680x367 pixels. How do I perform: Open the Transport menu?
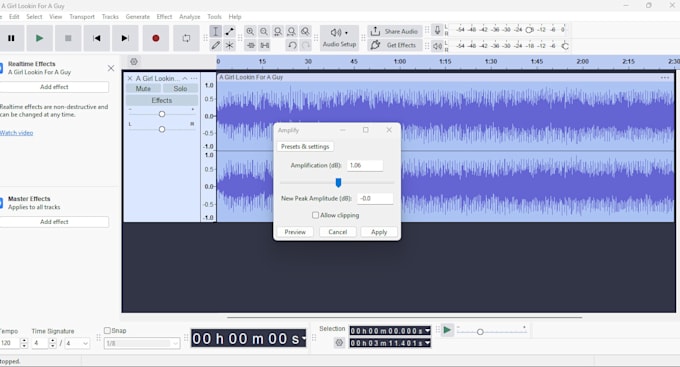coord(82,16)
